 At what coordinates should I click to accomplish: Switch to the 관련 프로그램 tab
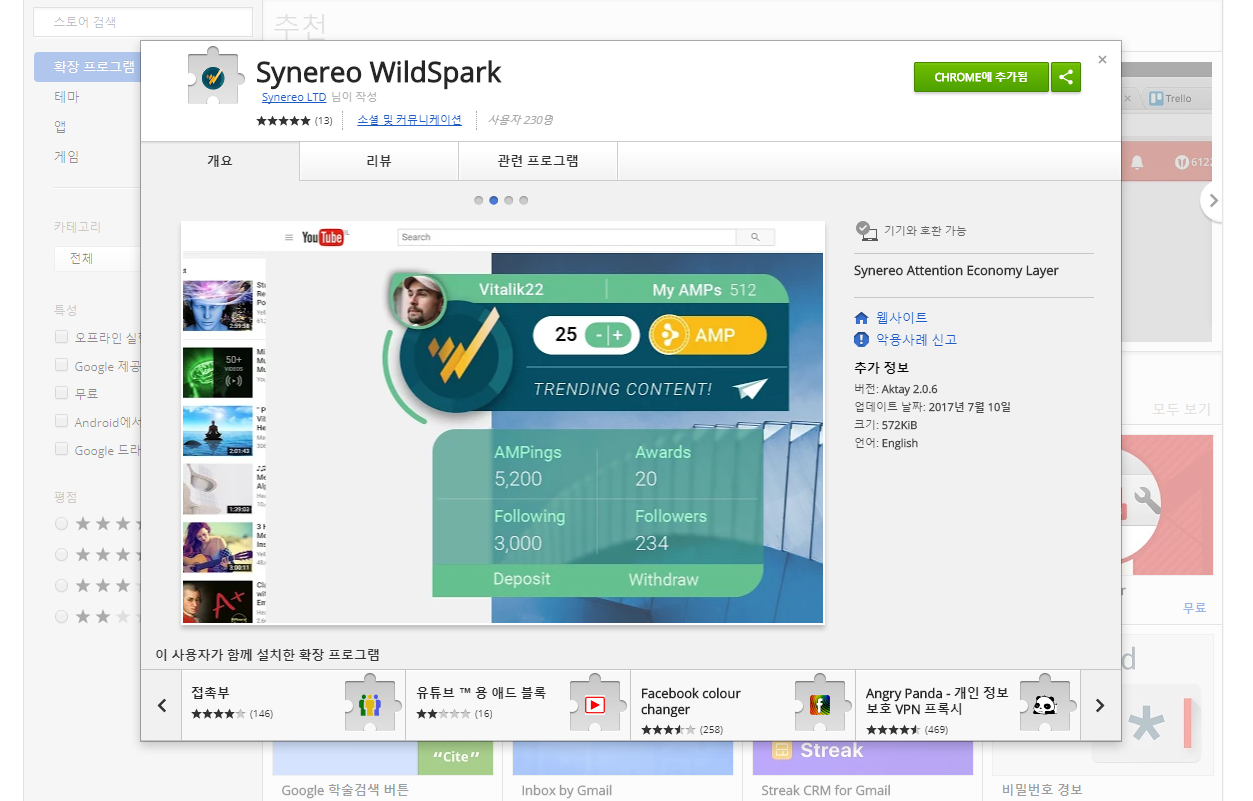(x=538, y=161)
